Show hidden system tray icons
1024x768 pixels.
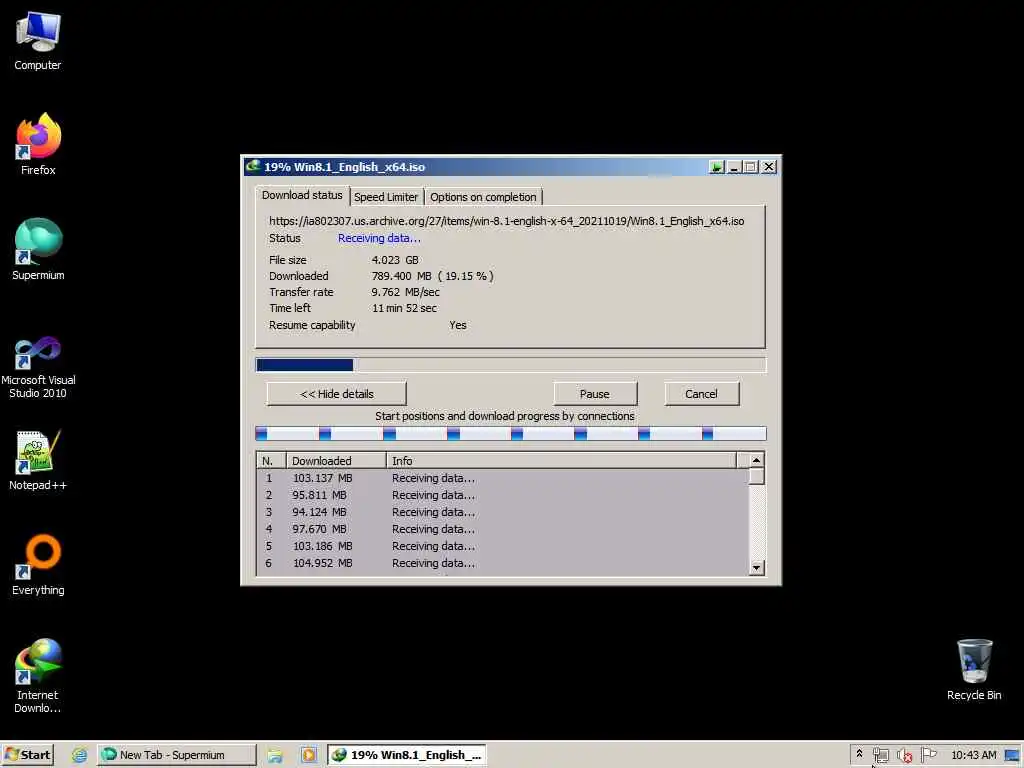coord(859,754)
